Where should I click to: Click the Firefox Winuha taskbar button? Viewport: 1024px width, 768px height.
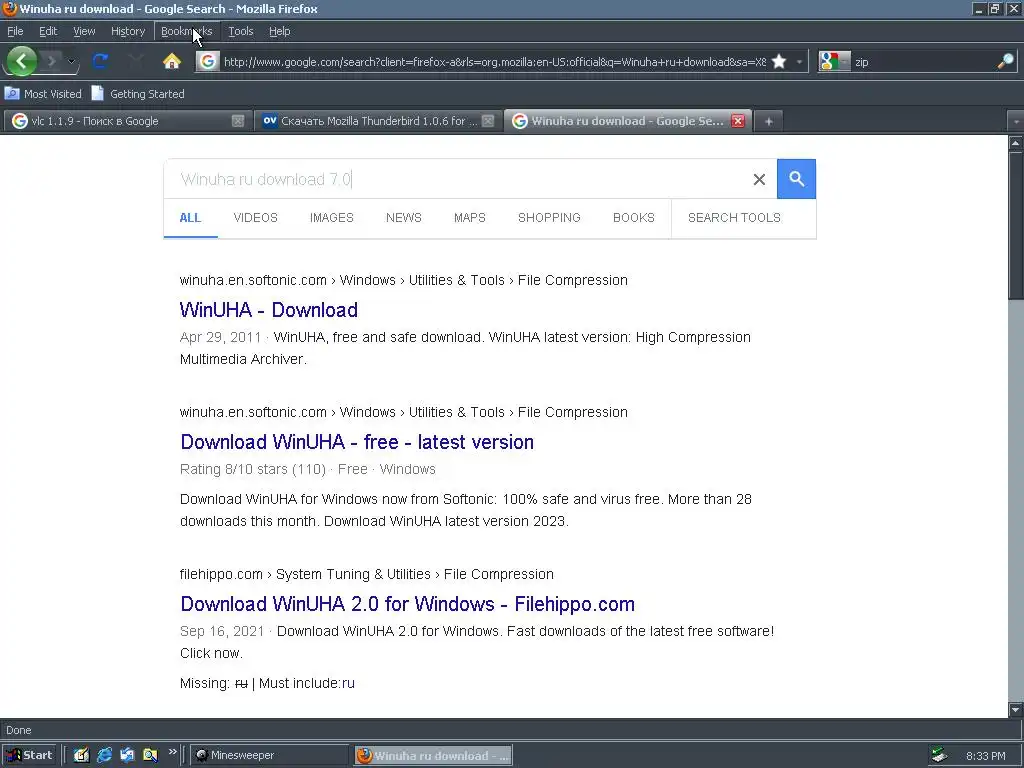pyautogui.click(x=433, y=755)
